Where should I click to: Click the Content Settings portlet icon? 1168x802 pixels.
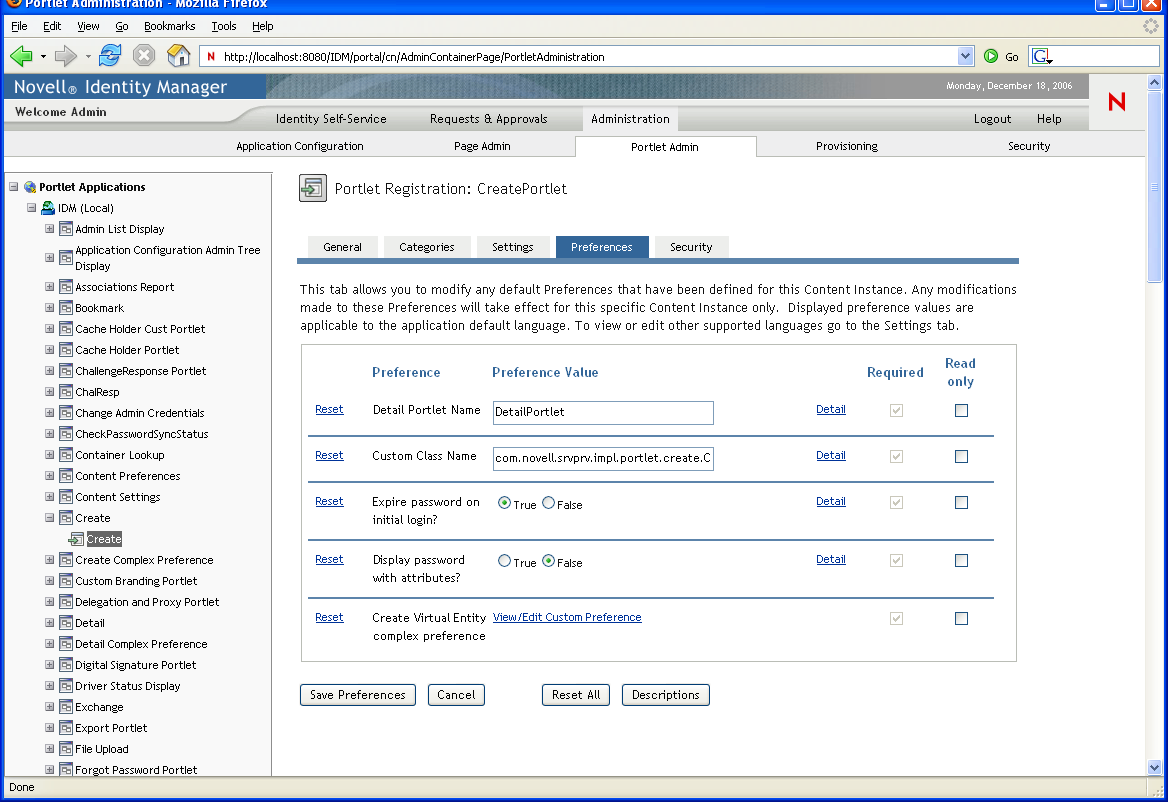[x=66, y=497]
